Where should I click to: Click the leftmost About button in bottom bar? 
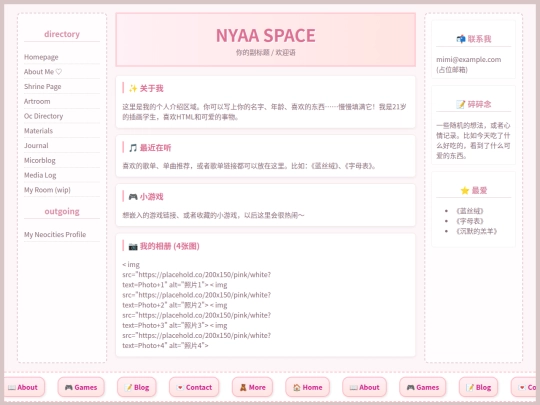pos(23,387)
